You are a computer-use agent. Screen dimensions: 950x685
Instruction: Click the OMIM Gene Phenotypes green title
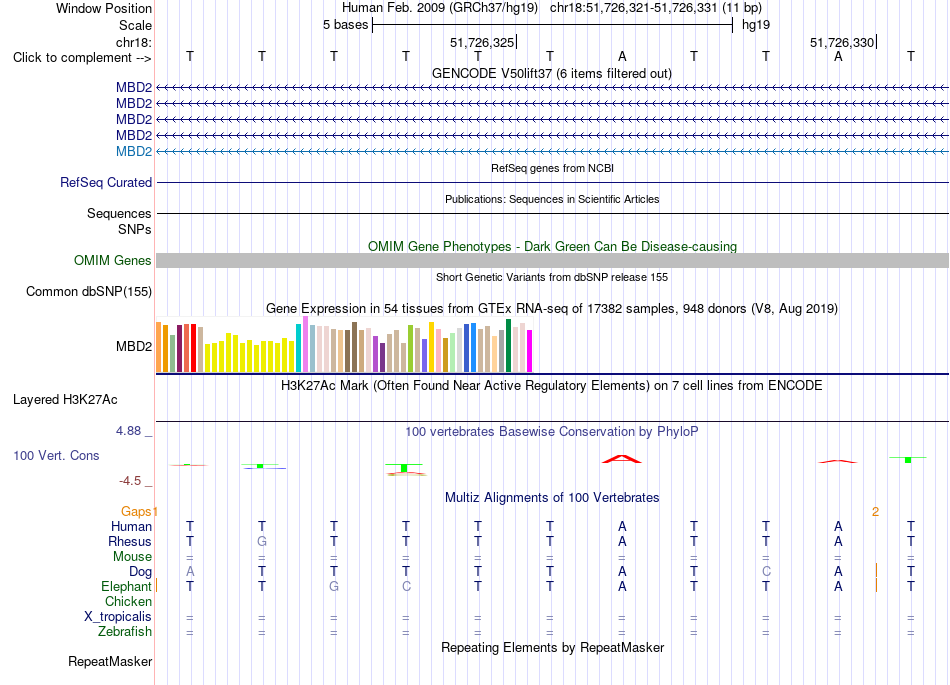coord(552,247)
